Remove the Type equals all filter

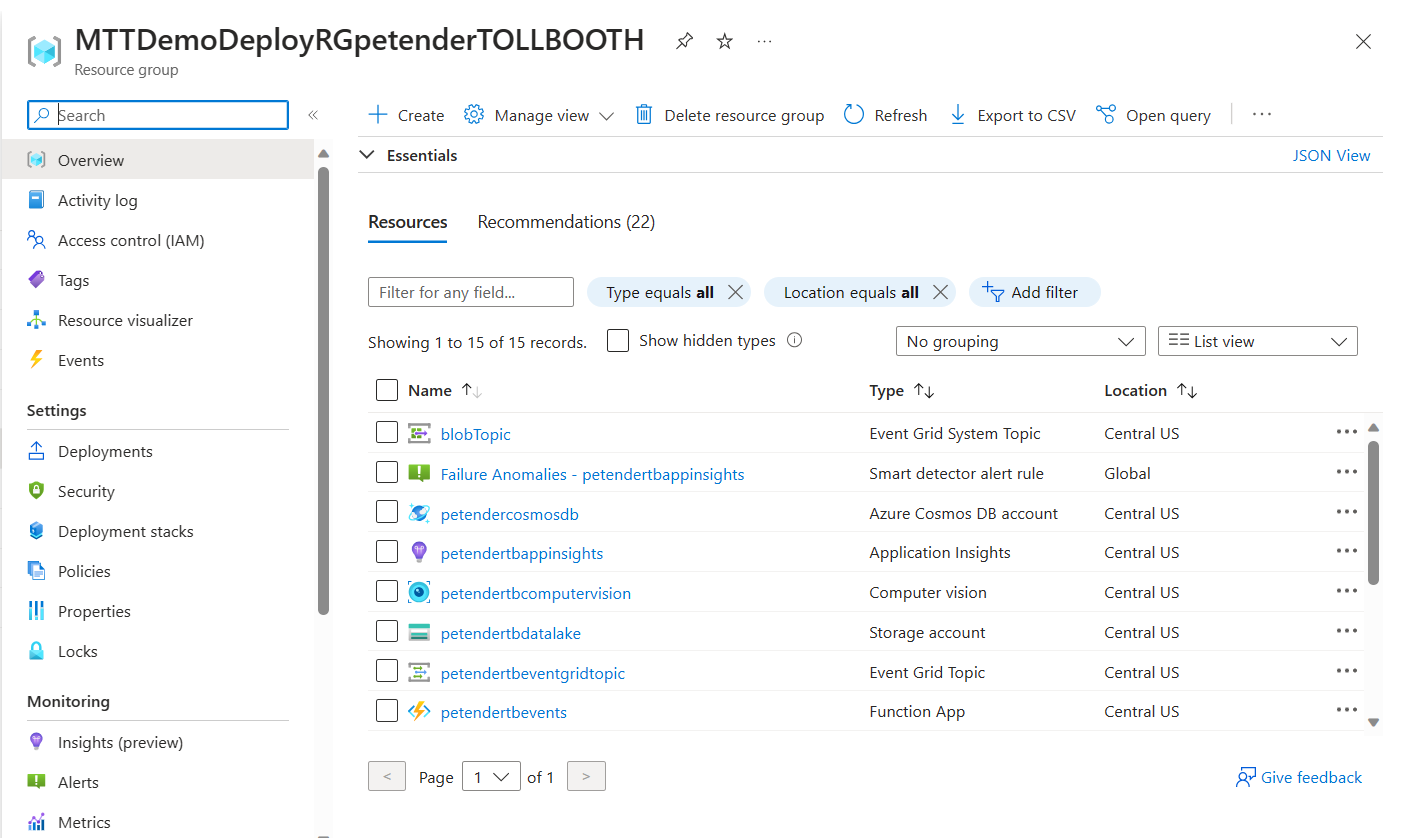(x=735, y=292)
